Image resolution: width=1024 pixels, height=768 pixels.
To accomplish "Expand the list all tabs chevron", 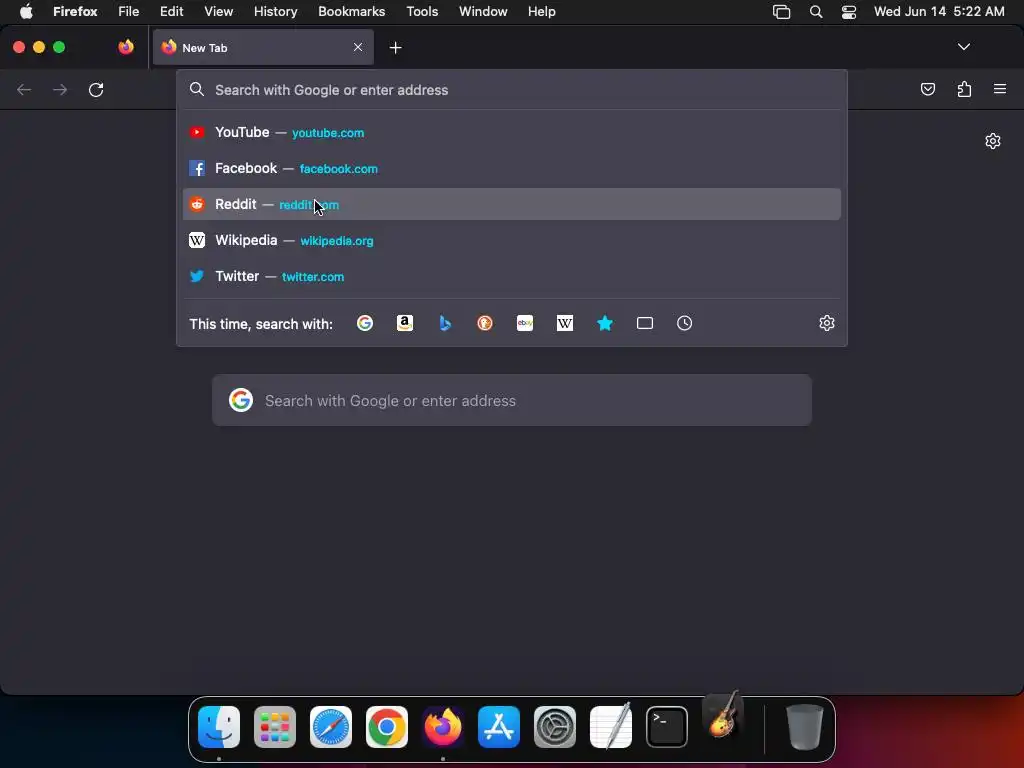I will point(964,47).
